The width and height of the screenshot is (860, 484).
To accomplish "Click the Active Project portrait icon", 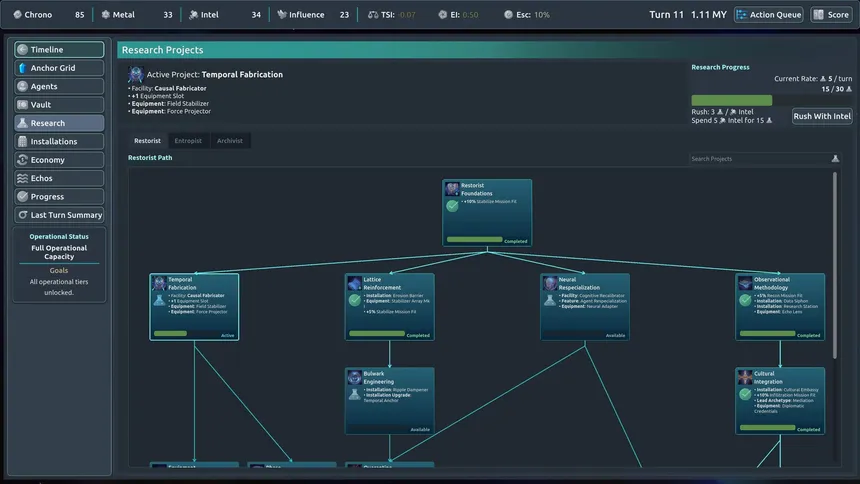I will point(135,74).
